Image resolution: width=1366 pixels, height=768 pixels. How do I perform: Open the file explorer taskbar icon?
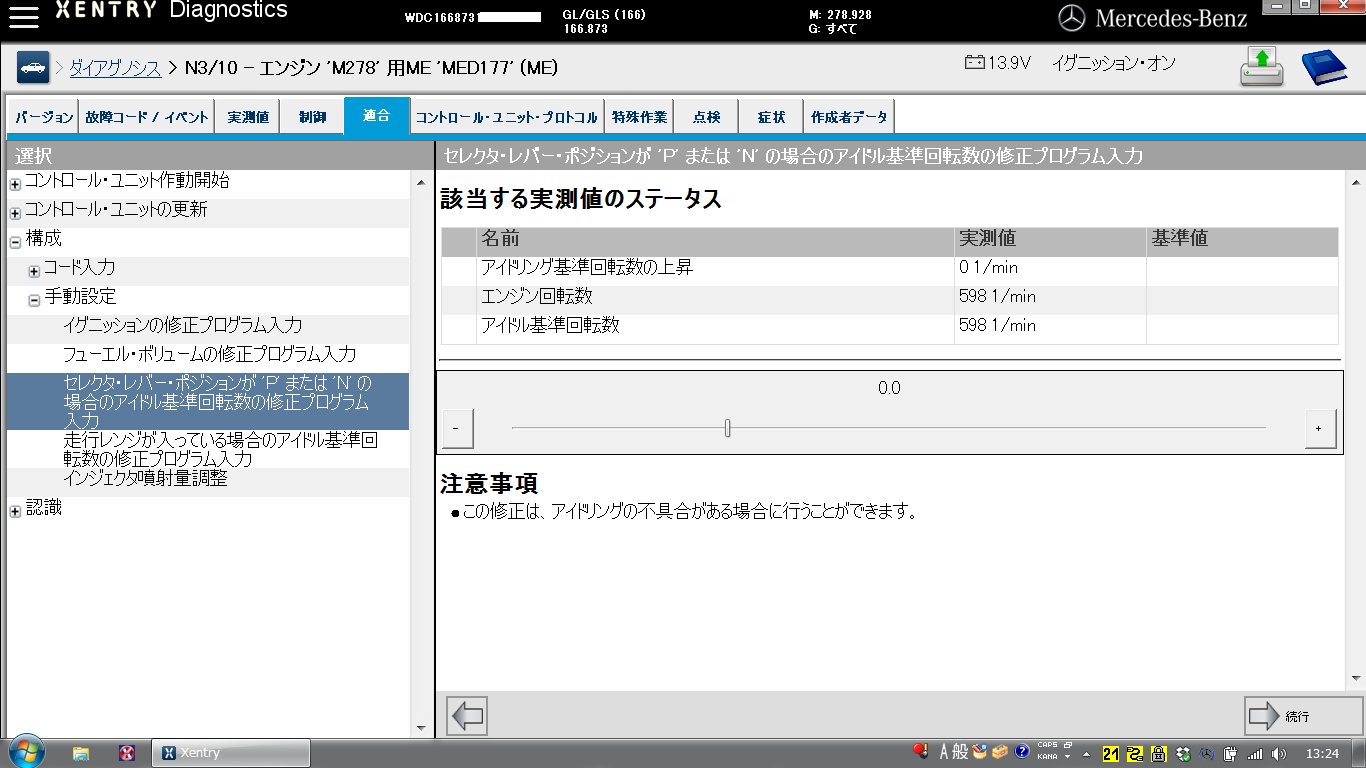point(81,753)
